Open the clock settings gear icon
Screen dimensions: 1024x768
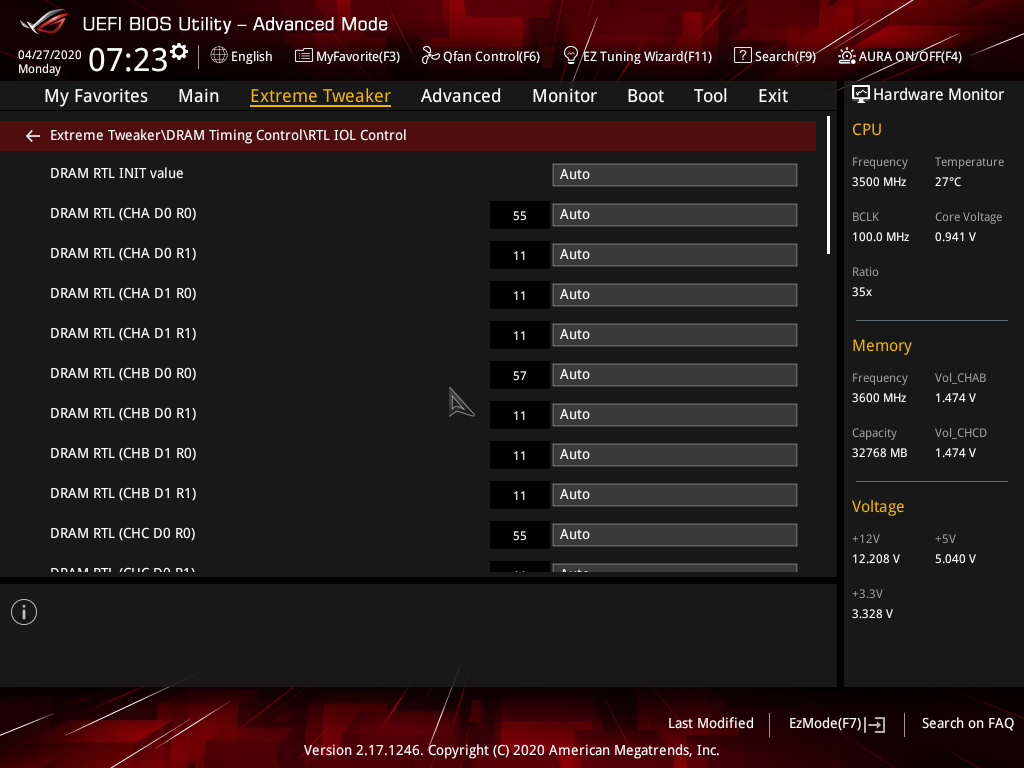[x=179, y=52]
